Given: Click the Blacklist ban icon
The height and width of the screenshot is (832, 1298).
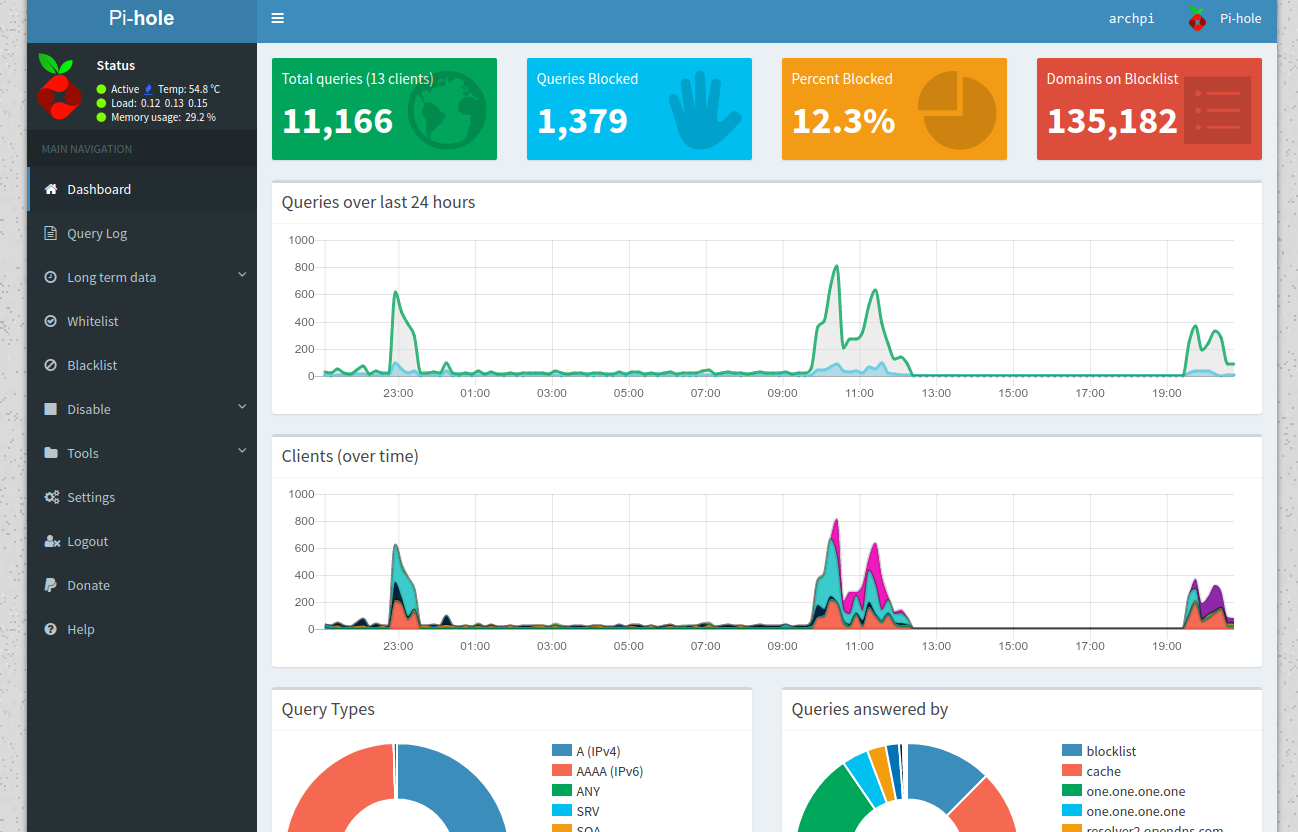Looking at the screenshot, I should (51, 365).
